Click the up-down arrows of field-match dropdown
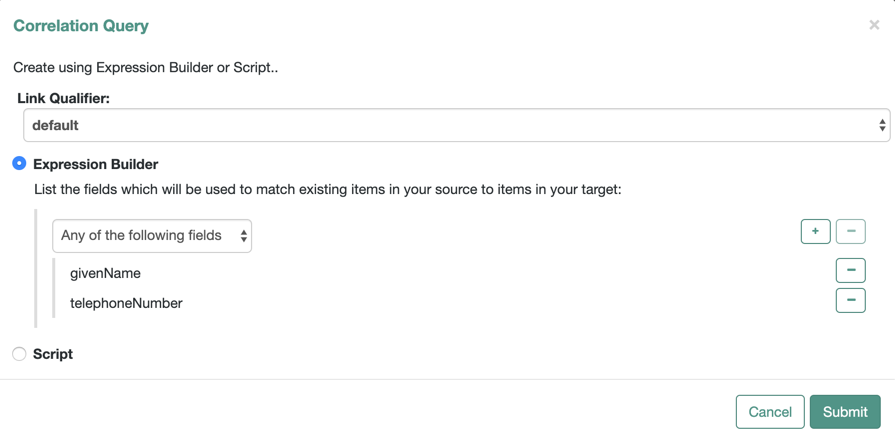895x441 pixels. coord(243,236)
